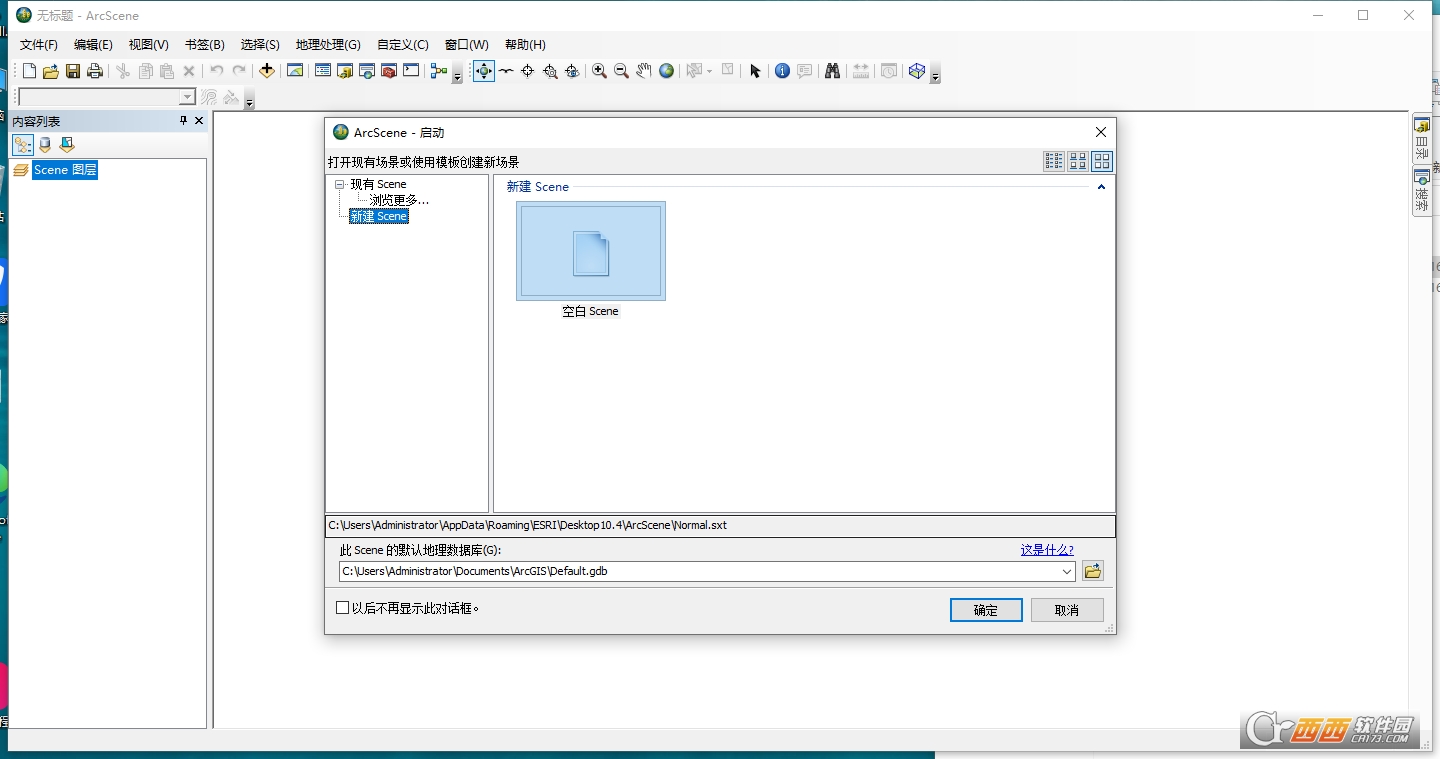This screenshot has width=1440, height=759.
Task: Click the 取消 button
Action: tap(1067, 610)
